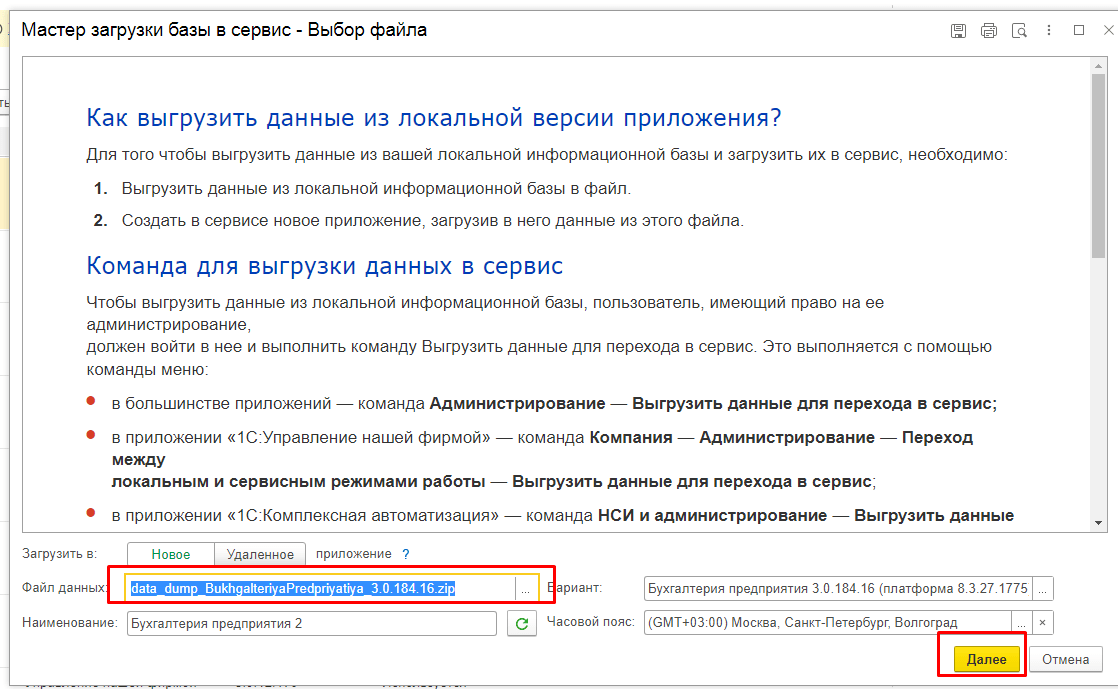Open print preview with magnifier page icon

tap(1019, 31)
